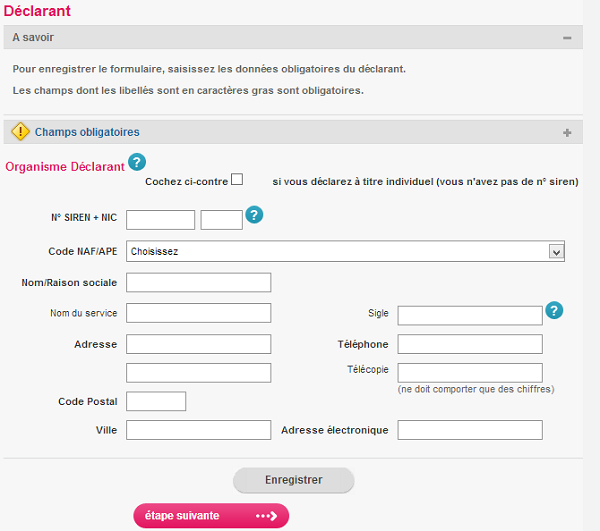Collapse the A savoir section
600x531 pixels.
click(567, 38)
